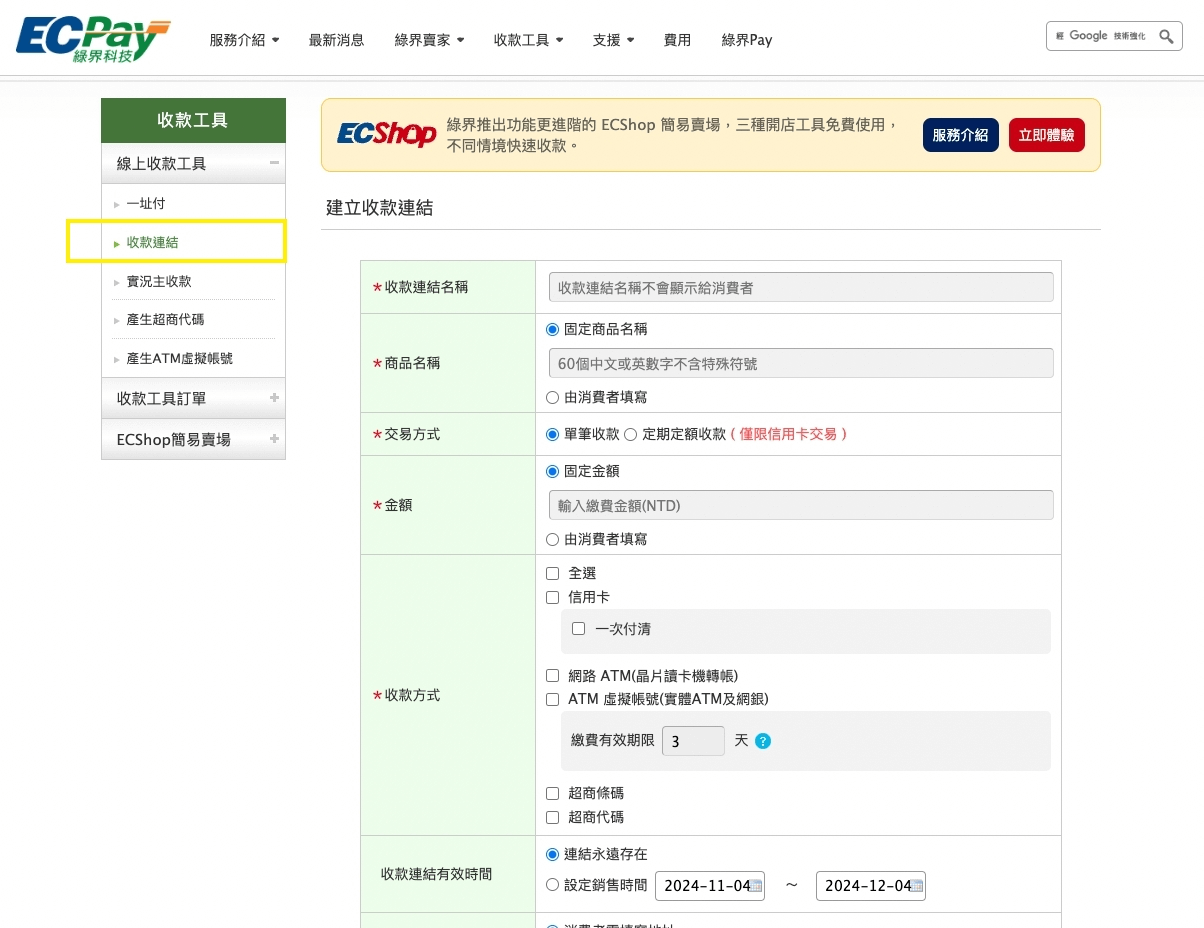Click the end date field 2024-12-04
The height and width of the screenshot is (928, 1204).
tap(870, 886)
